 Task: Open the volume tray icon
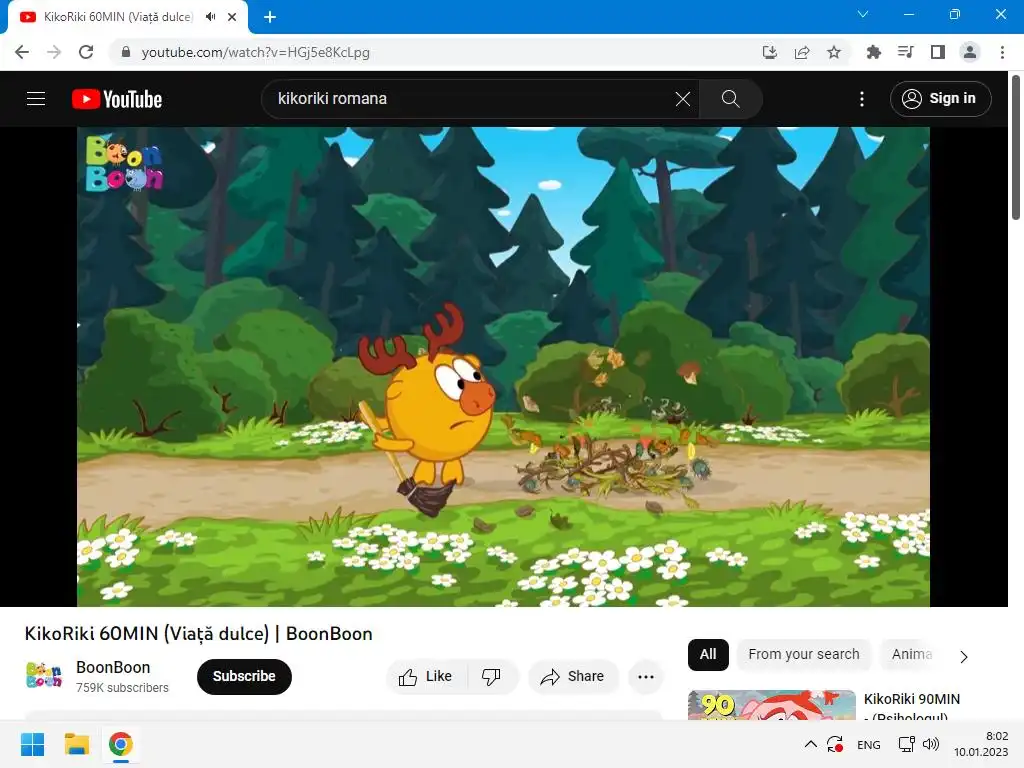click(x=931, y=744)
